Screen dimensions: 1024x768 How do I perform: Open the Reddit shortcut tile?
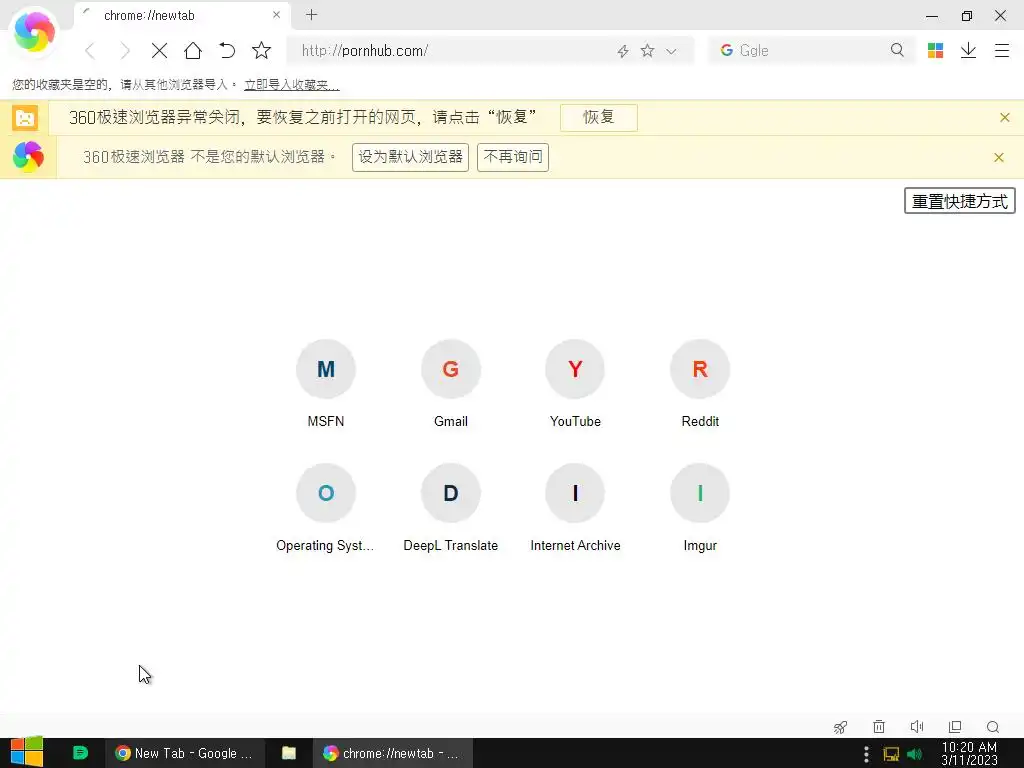[700, 384]
